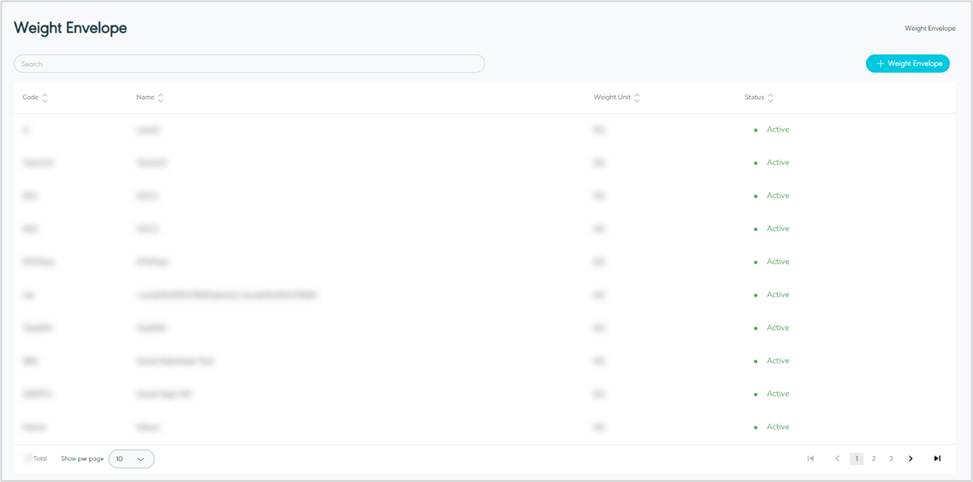
Task: Go to previous page arrow
Action: (837, 459)
